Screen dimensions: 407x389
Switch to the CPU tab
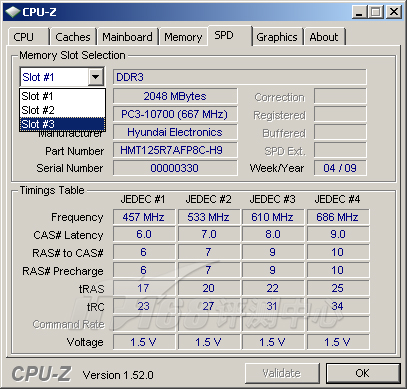point(28,37)
